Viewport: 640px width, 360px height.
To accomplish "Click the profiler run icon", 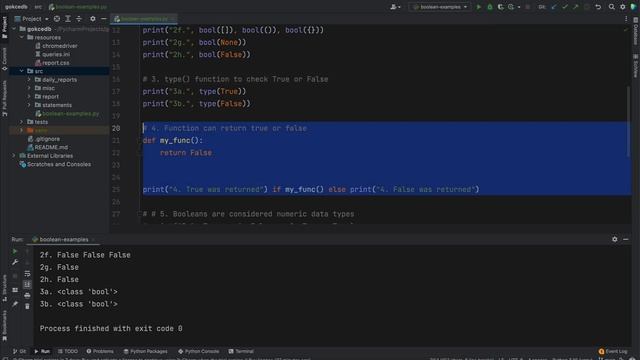I will tap(511, 7).
